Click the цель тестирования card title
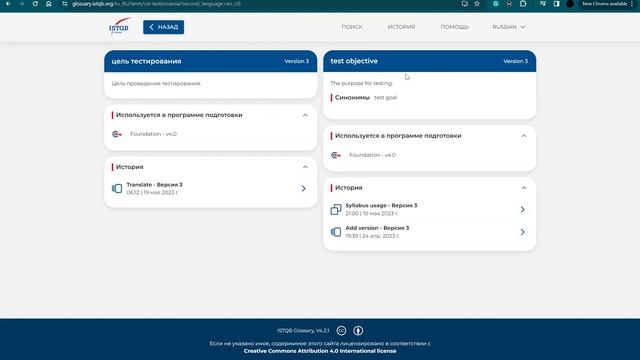 coord(146,61)
